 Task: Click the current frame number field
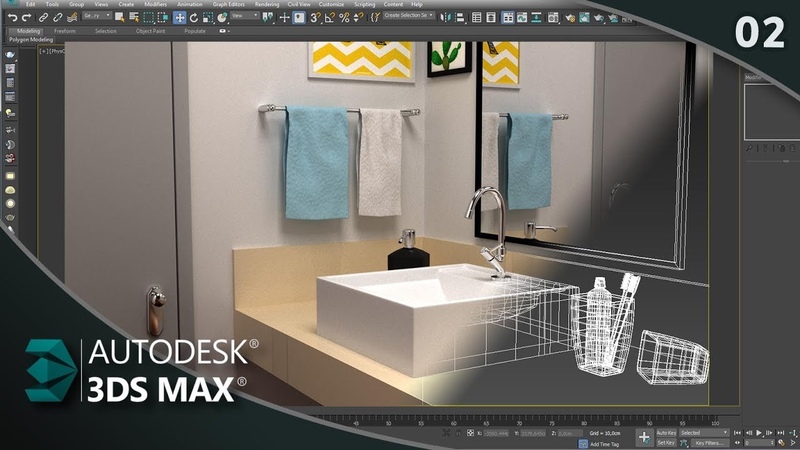coord(759,443)
